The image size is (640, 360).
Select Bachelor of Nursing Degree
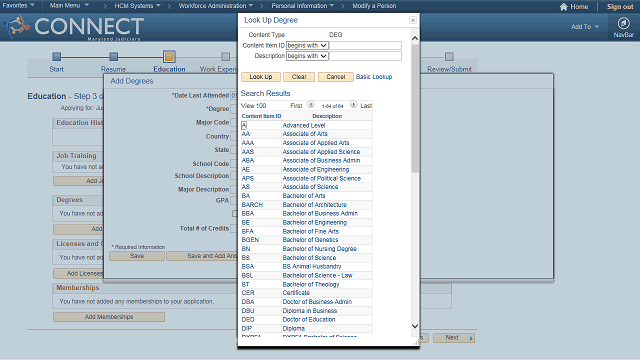pos(320,249)
